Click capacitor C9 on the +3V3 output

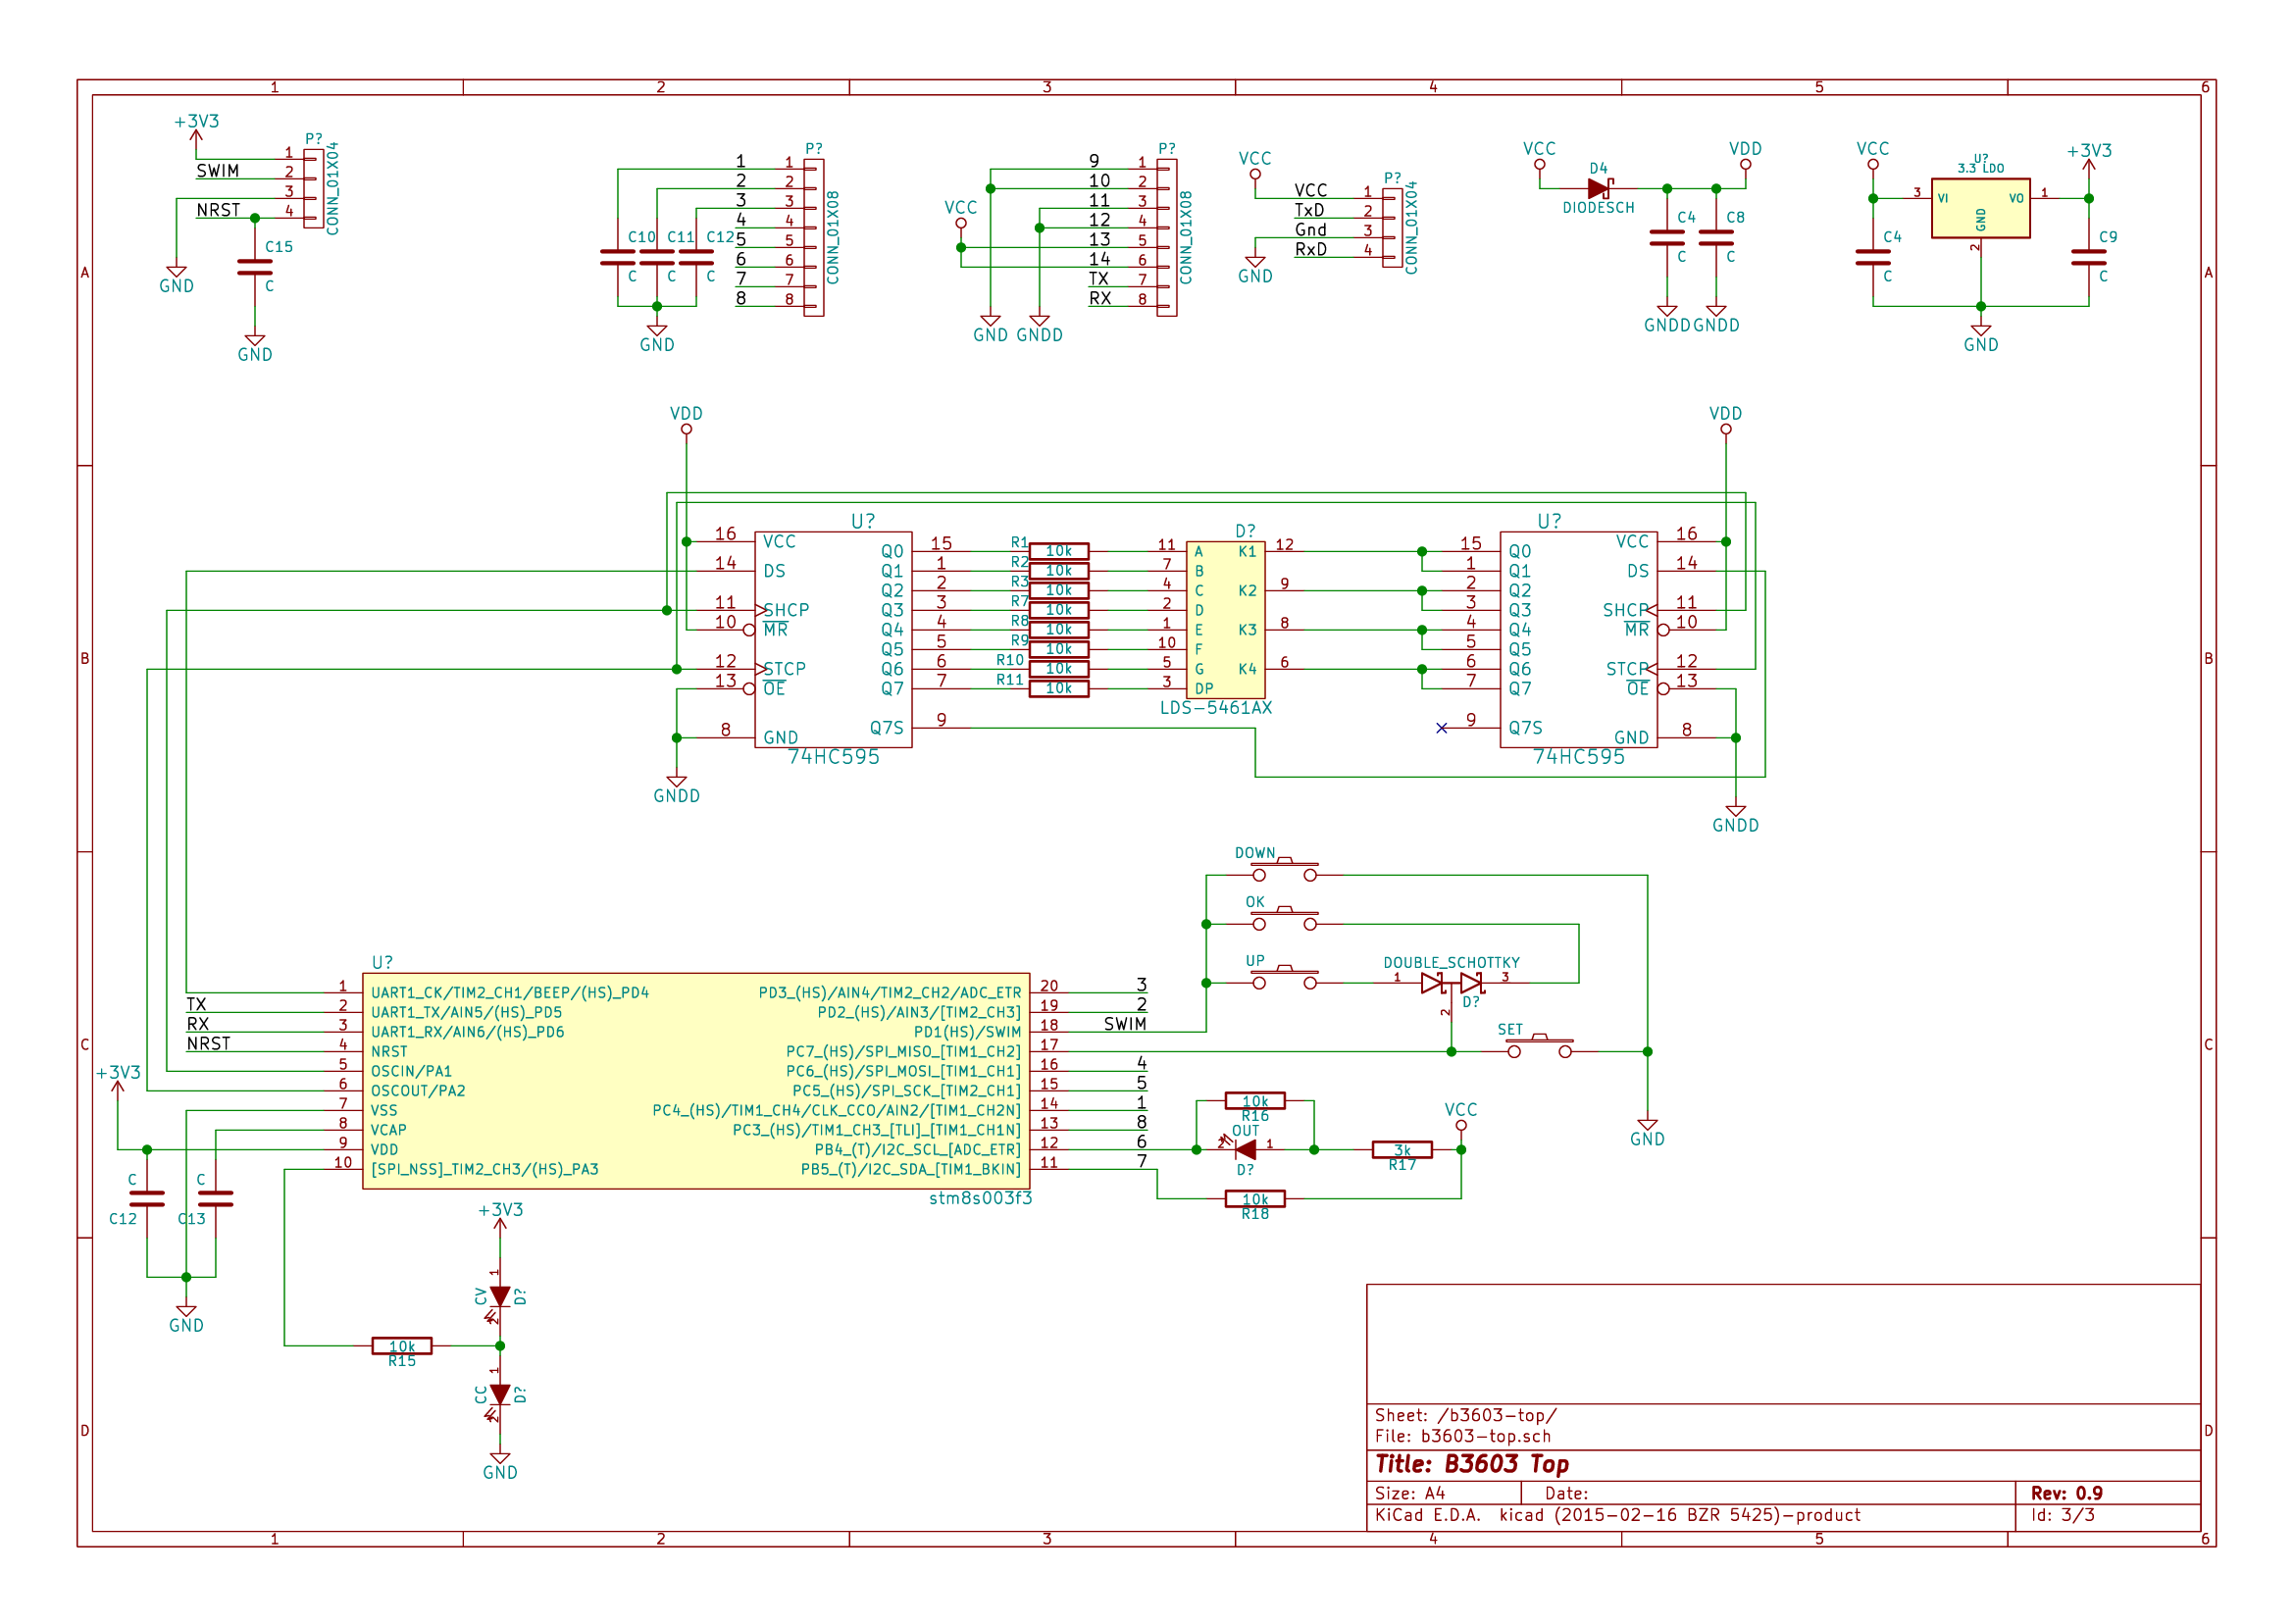tap(2088, 257)
